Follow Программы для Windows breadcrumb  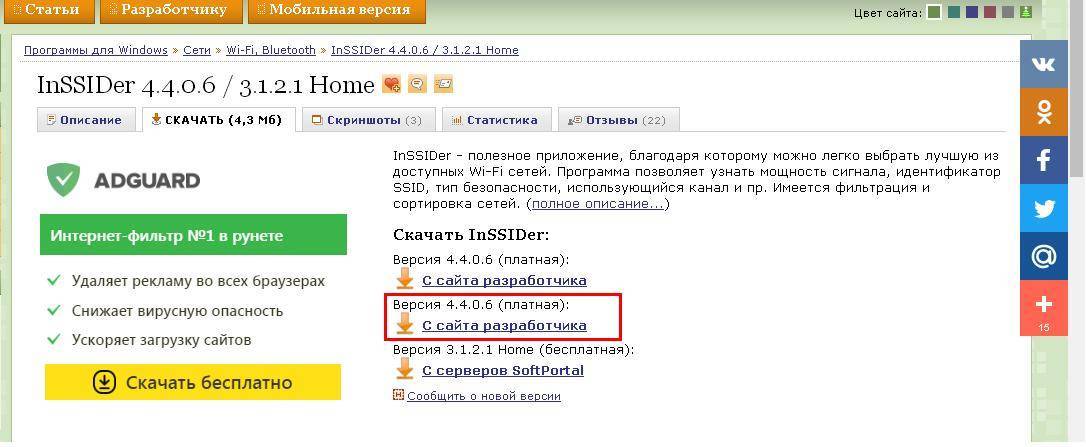96,50
